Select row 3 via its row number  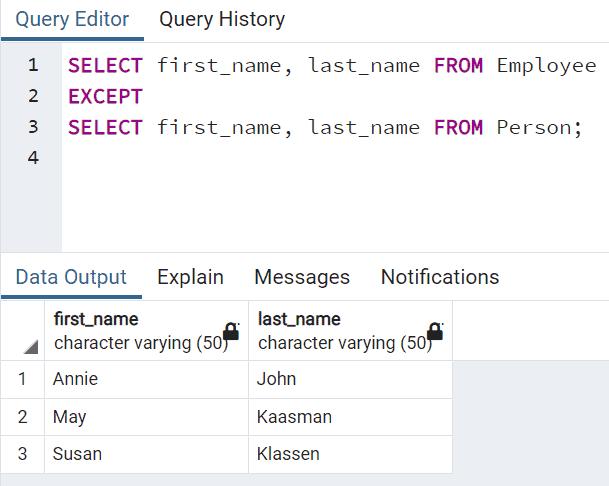point(23,454)
